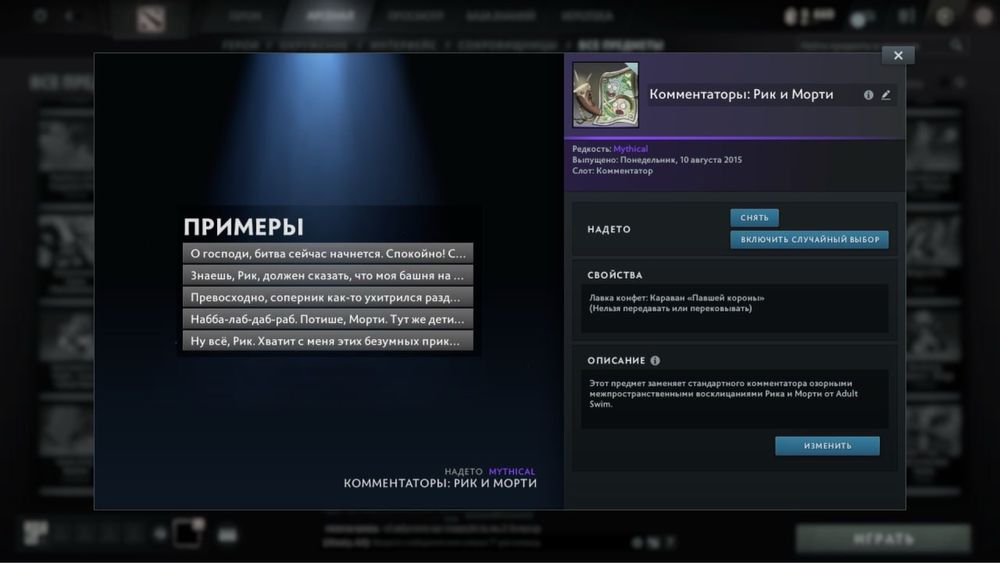1000x563 pixels.
Task: Click the 'ПРИМЕРЫ' heading above the sample lines
Action: point(244,227)
